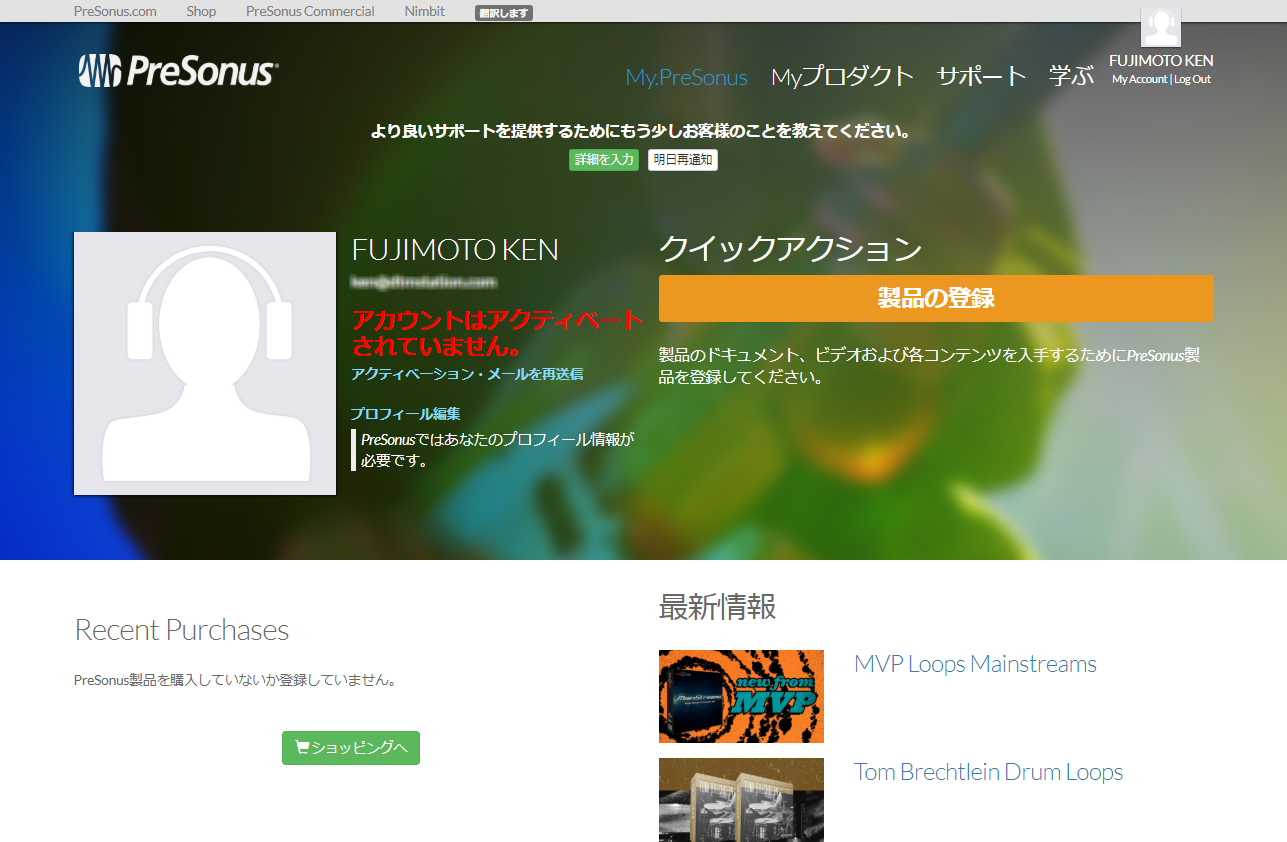Click the FUJIMOTO KEN profile name heading
1287x842 pixels.
455,250
